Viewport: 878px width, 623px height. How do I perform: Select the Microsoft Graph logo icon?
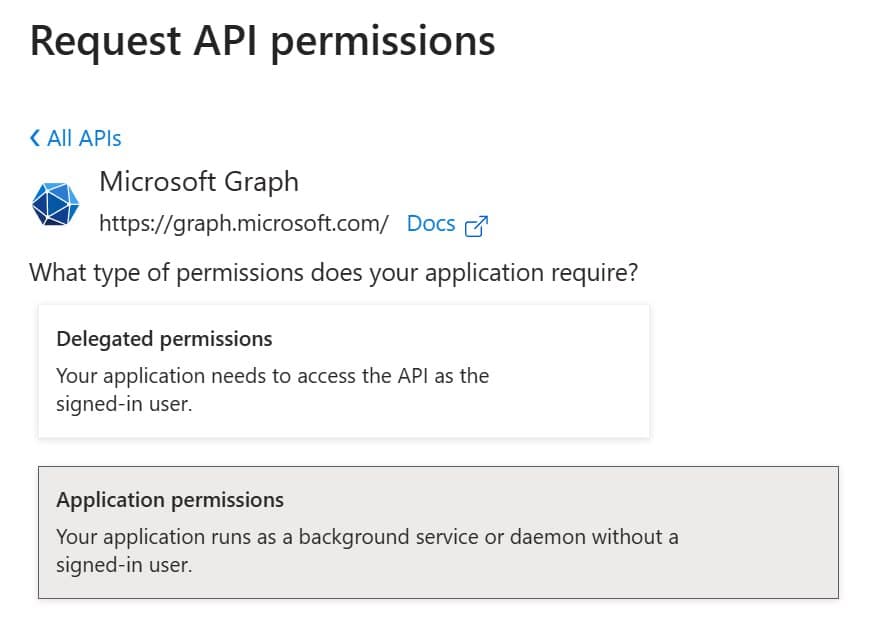click(x=56, y=201)
